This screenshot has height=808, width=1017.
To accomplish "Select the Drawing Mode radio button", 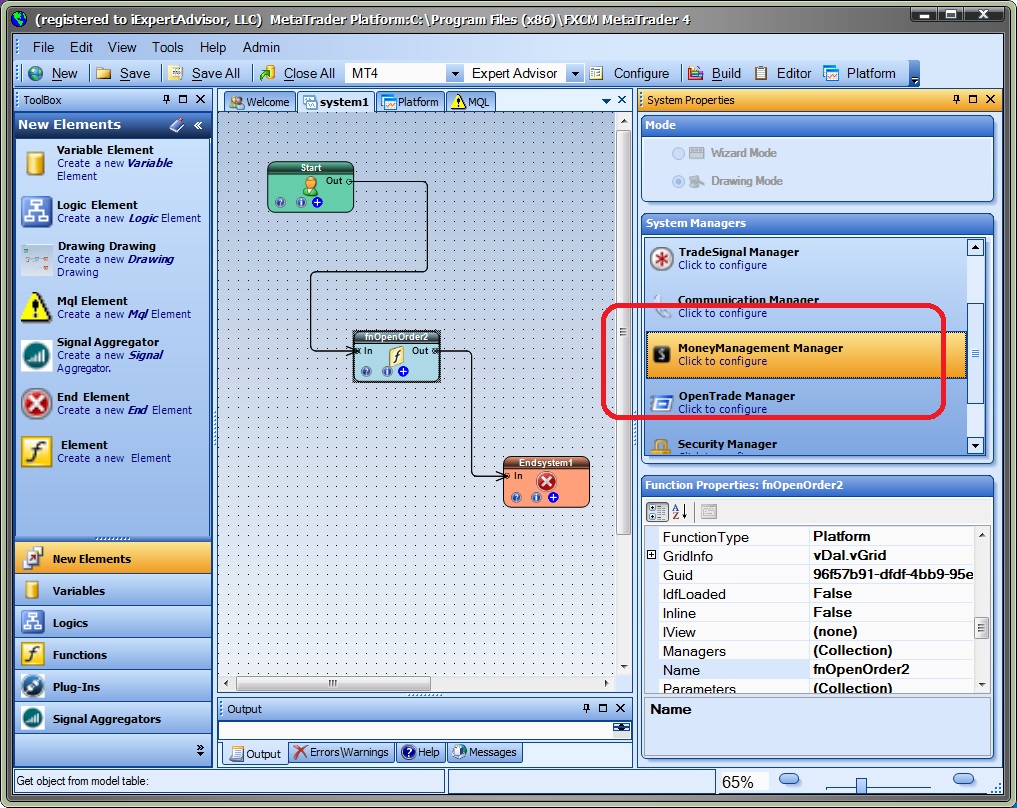I will click(x=678, y=181).
